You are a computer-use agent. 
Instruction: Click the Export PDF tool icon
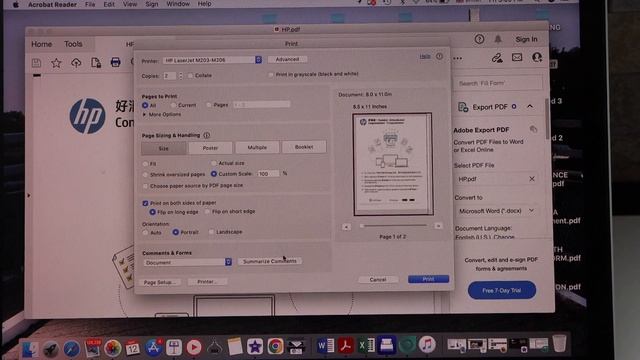pyautogui.click(x=463, y=107)
